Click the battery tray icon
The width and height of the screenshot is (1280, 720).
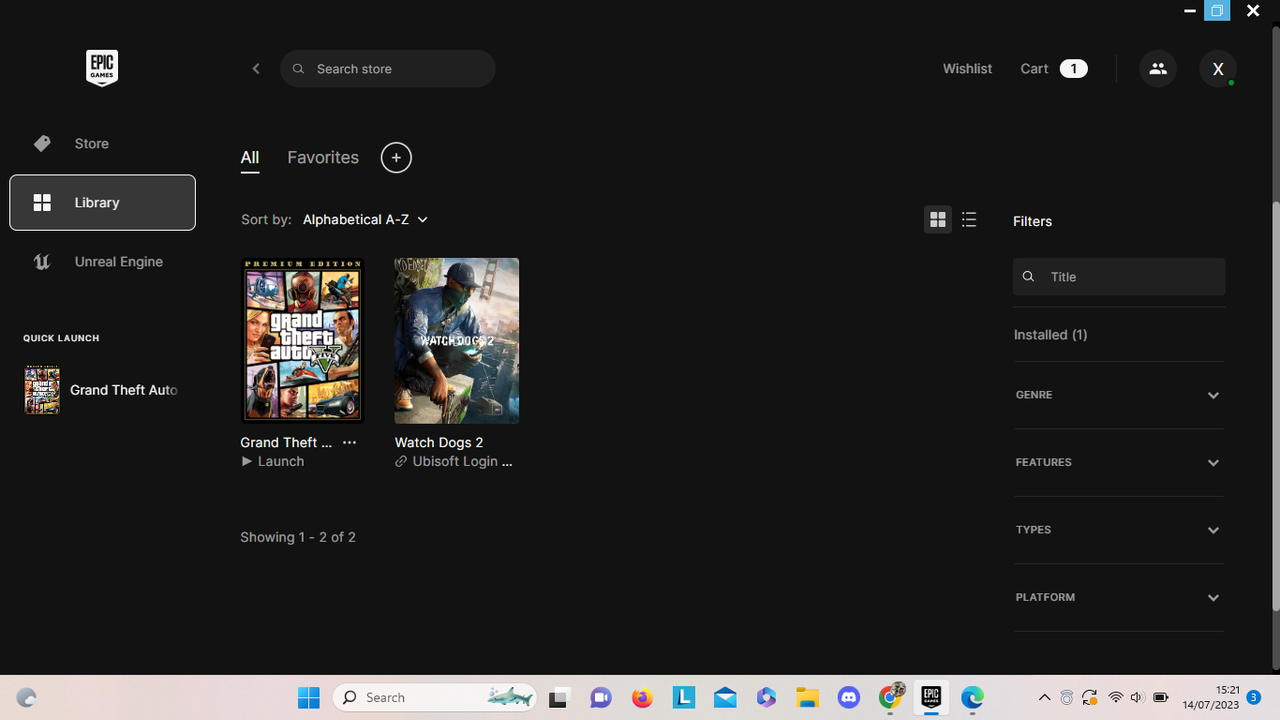(1161, 697)
